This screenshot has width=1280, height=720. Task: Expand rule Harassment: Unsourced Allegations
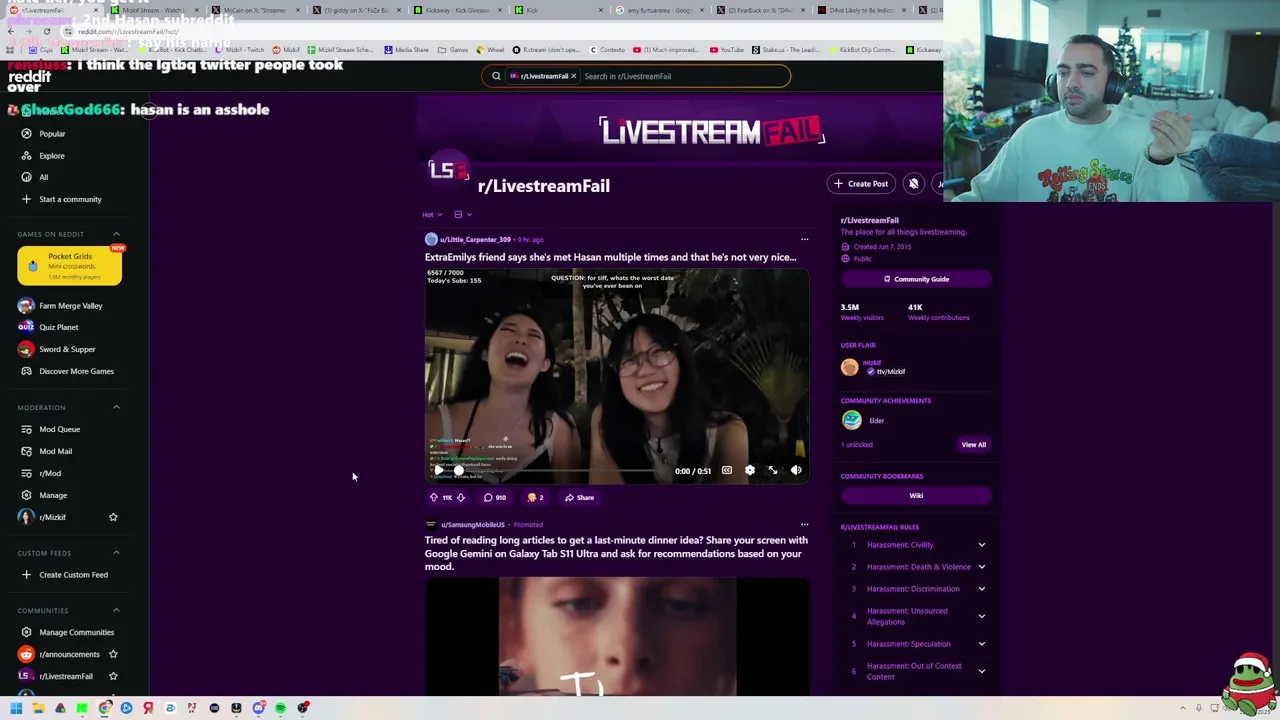[x=981, y=616]
